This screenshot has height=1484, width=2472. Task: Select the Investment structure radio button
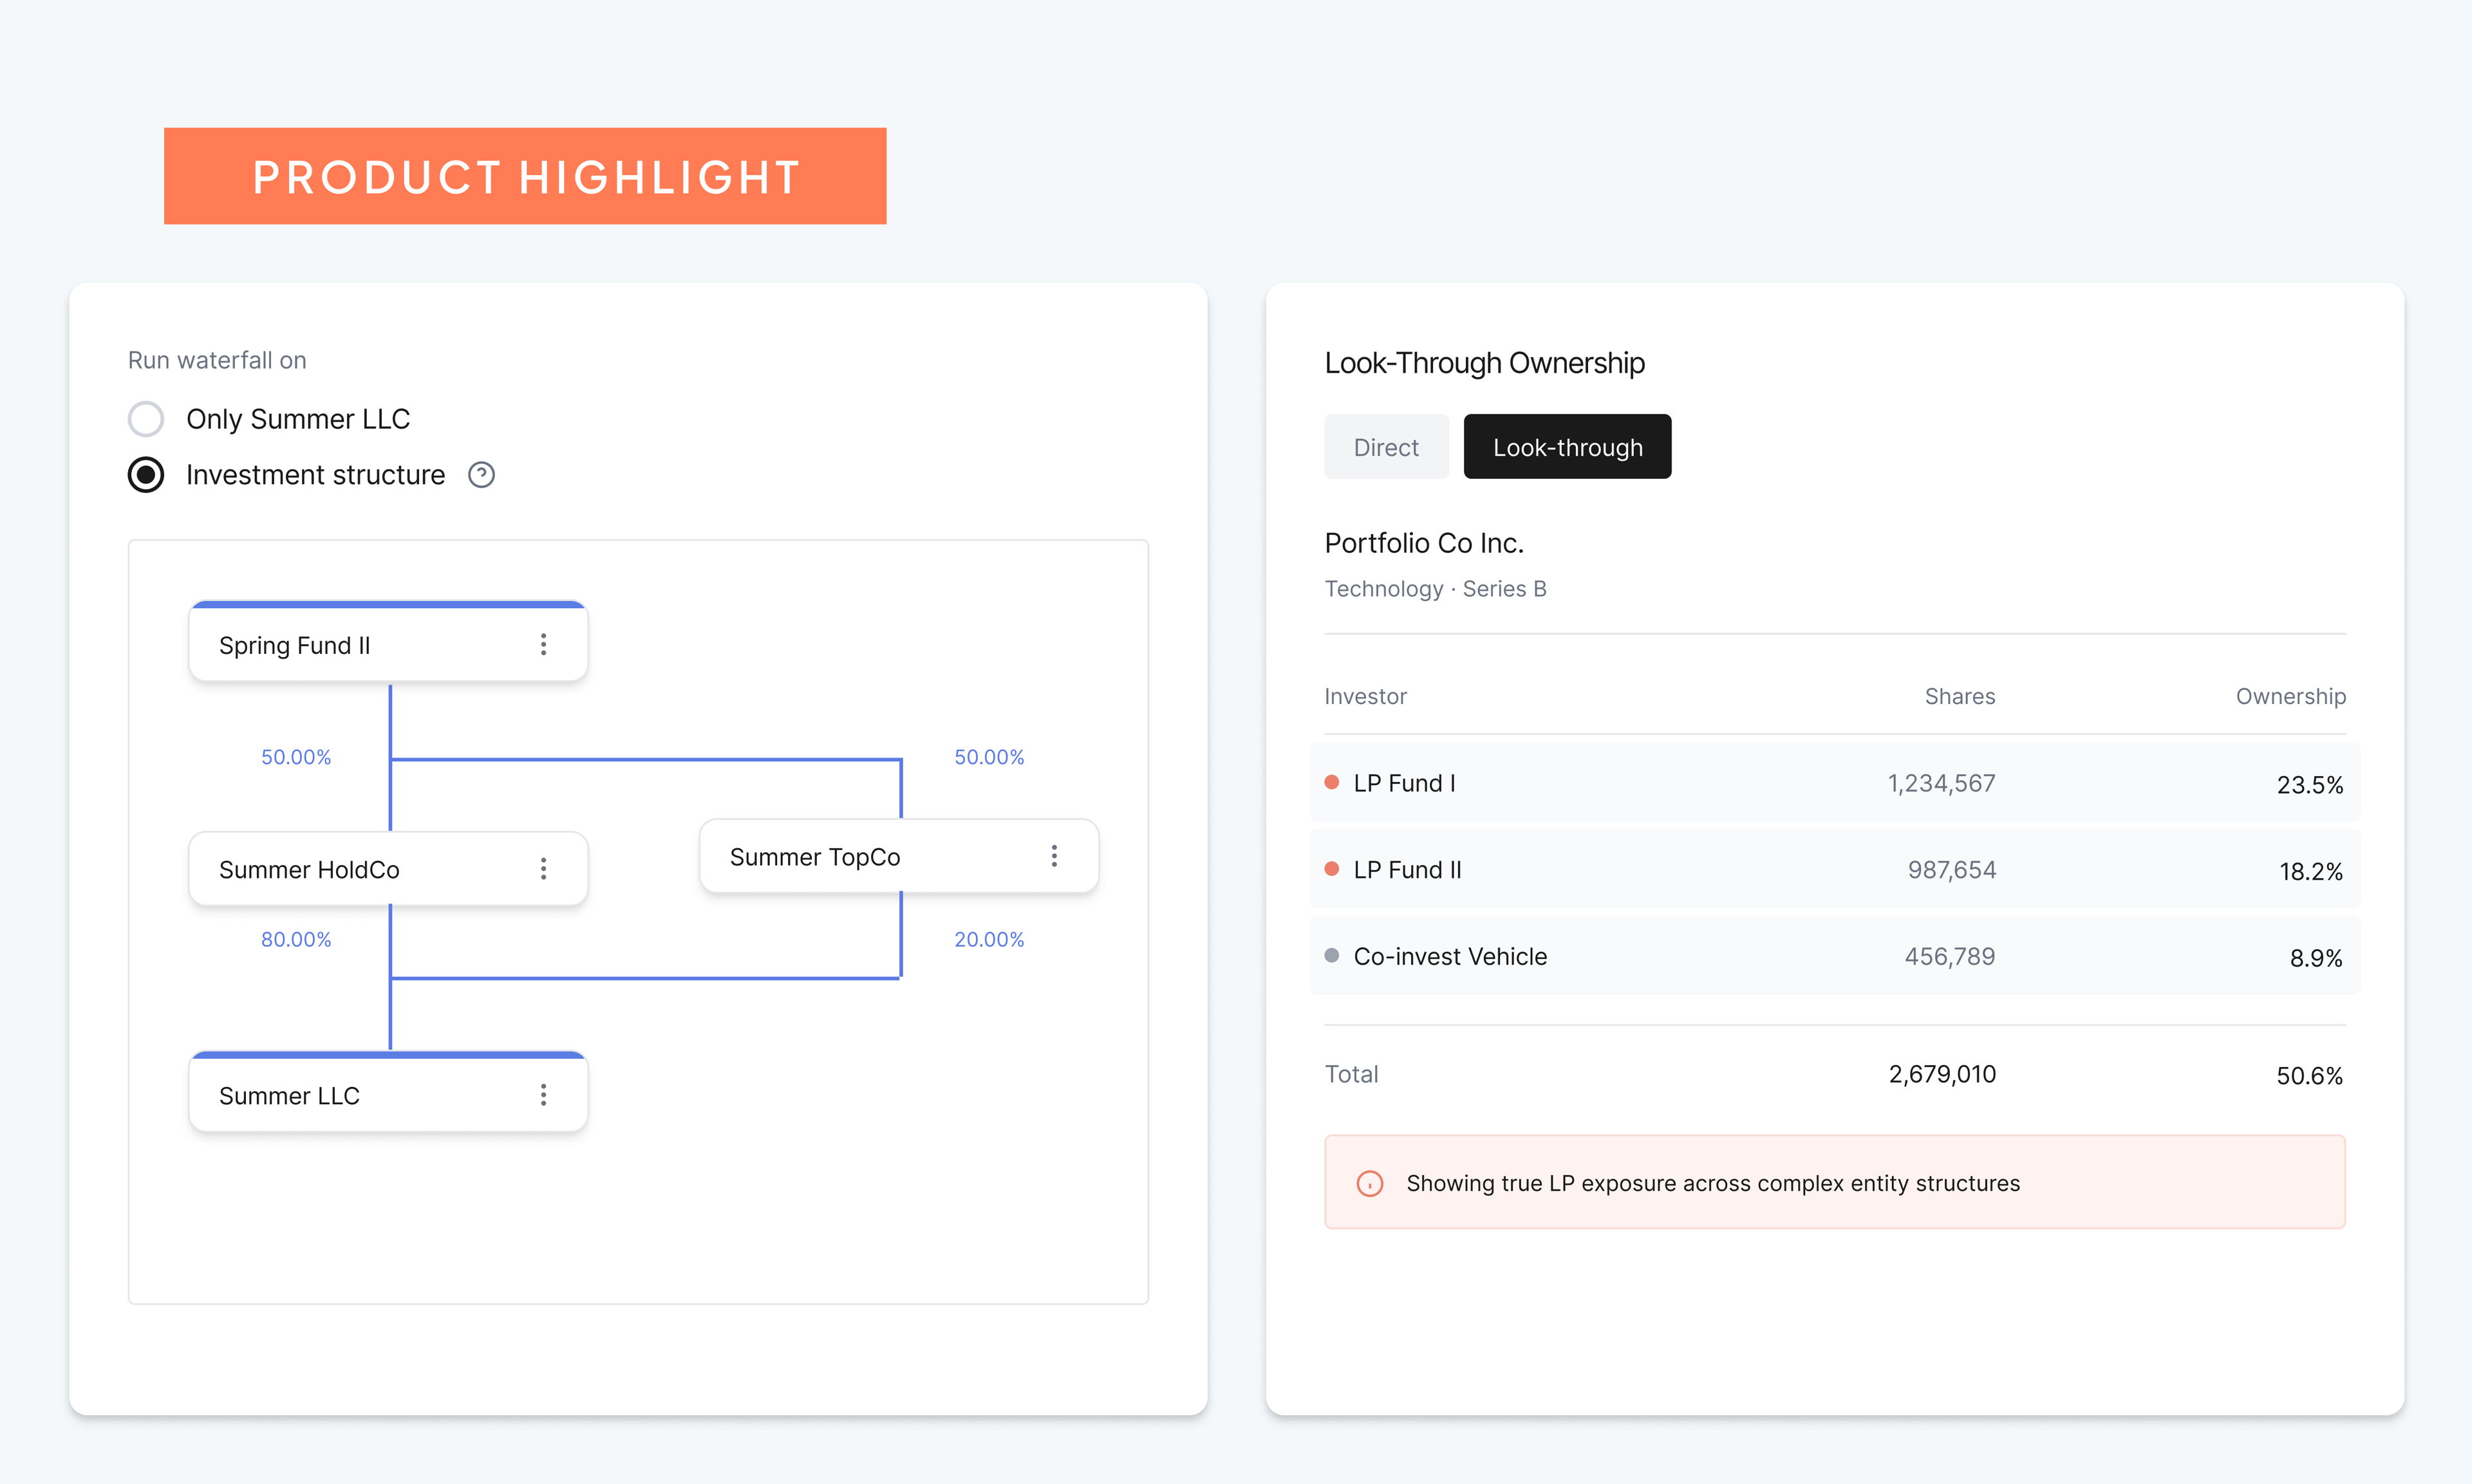[146, 474]
